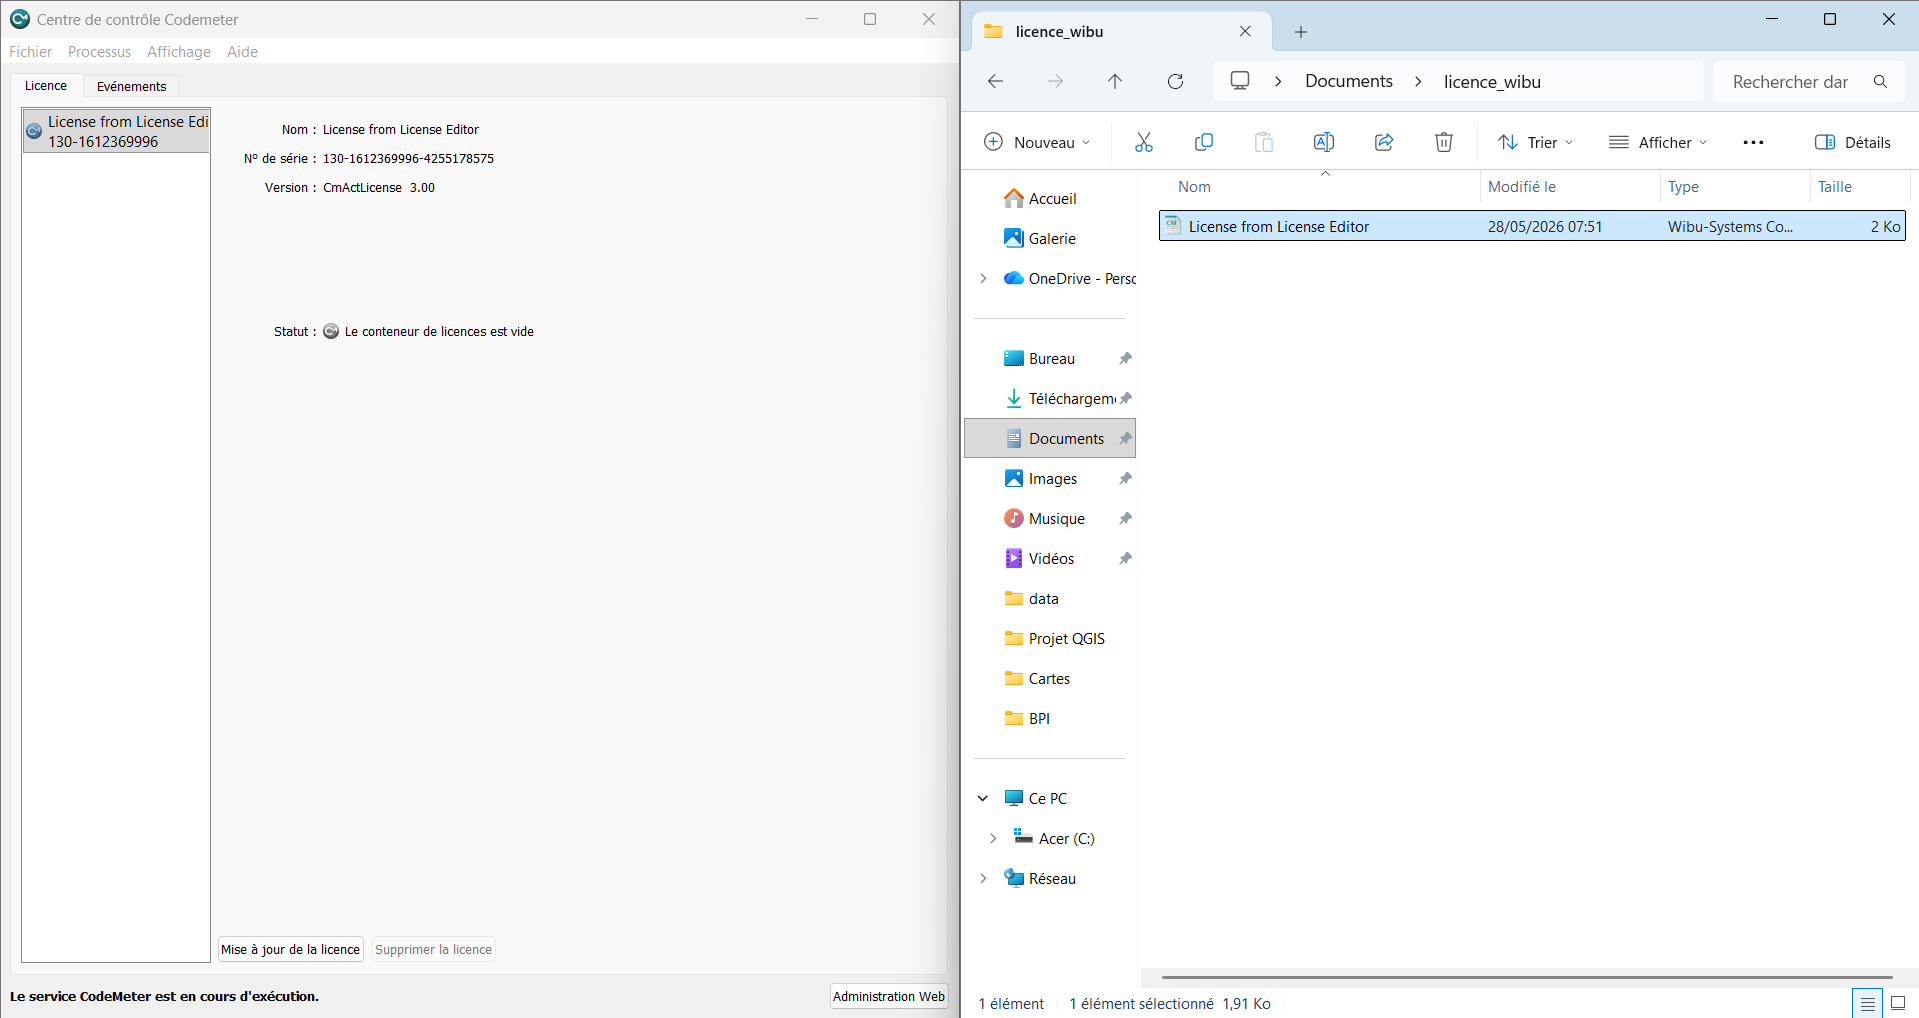Open Cartes folder in navigation pane
Screen dimensions: 1919x1018
pyautogui.click(x=1048, y=678)
